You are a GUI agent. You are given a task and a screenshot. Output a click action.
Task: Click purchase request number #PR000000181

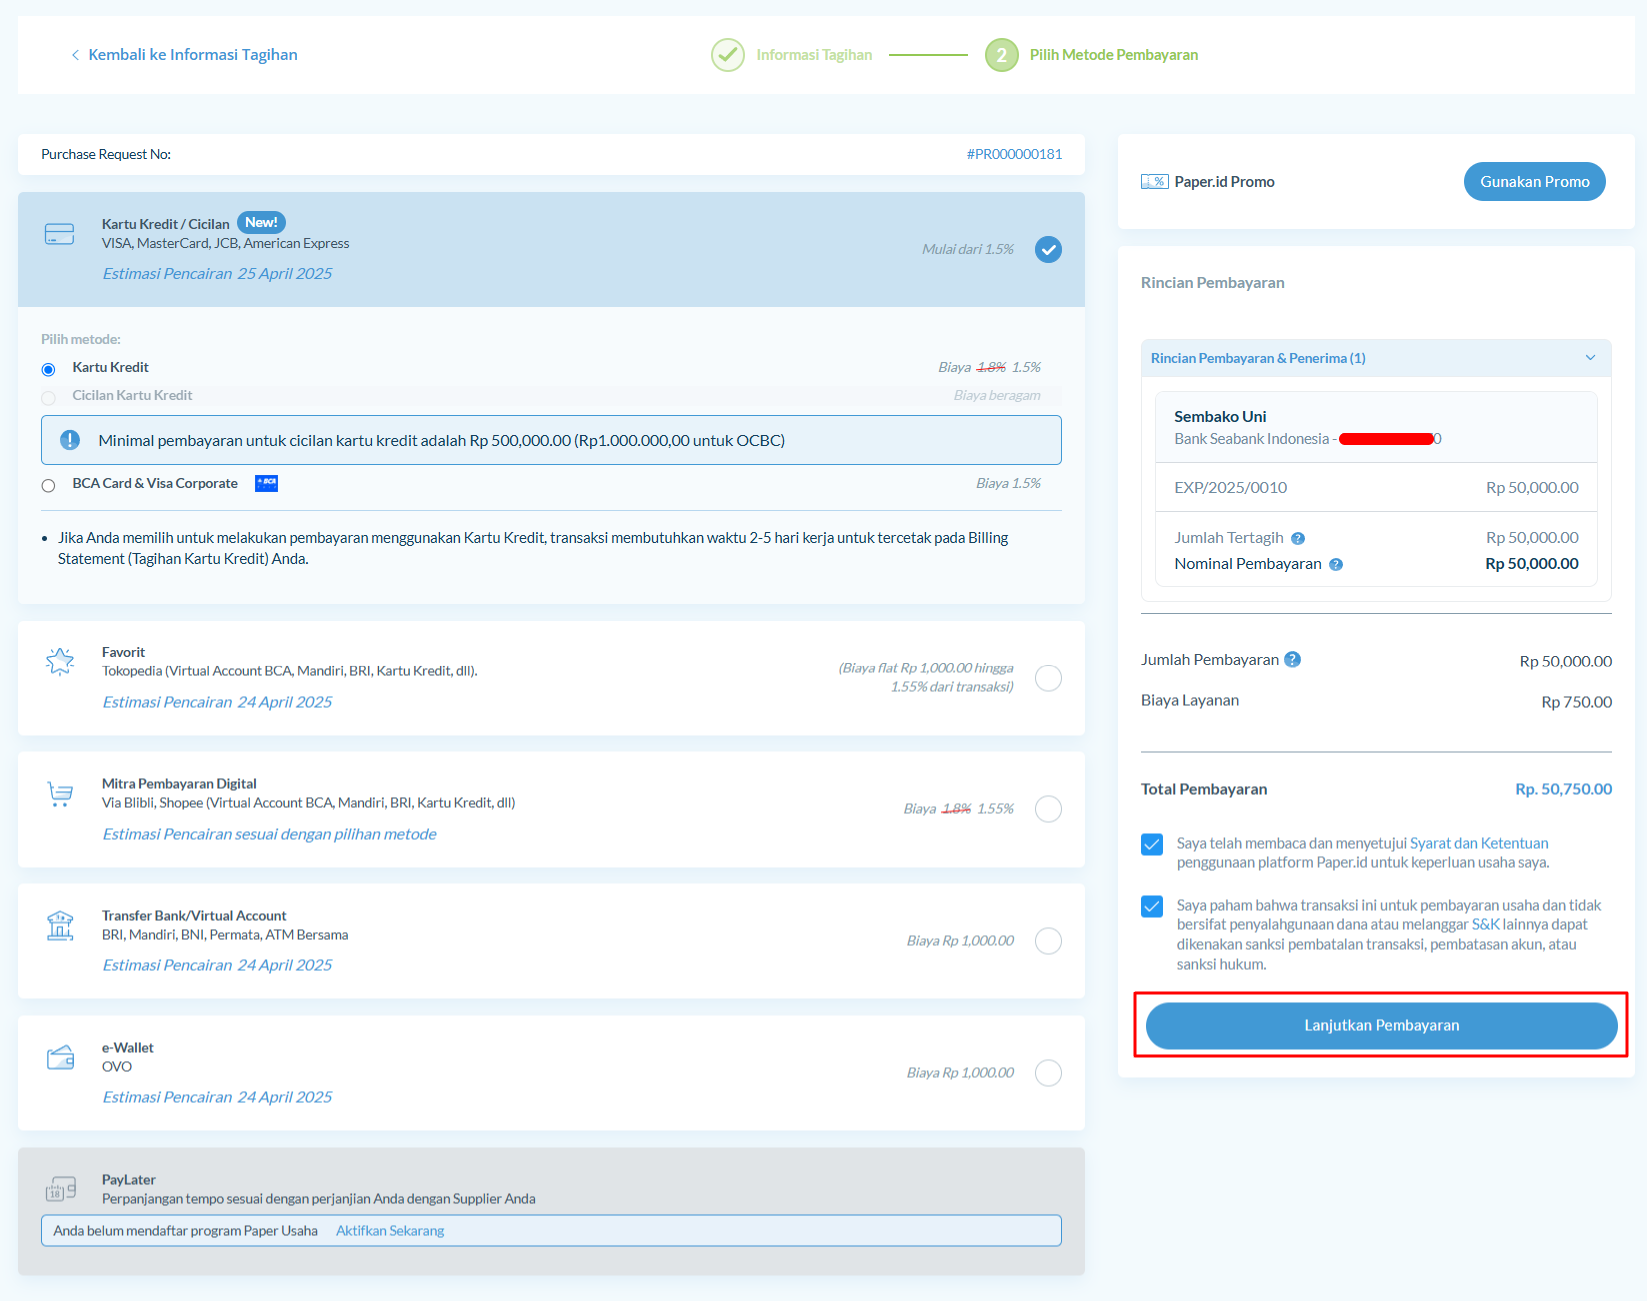(1014, 154)
